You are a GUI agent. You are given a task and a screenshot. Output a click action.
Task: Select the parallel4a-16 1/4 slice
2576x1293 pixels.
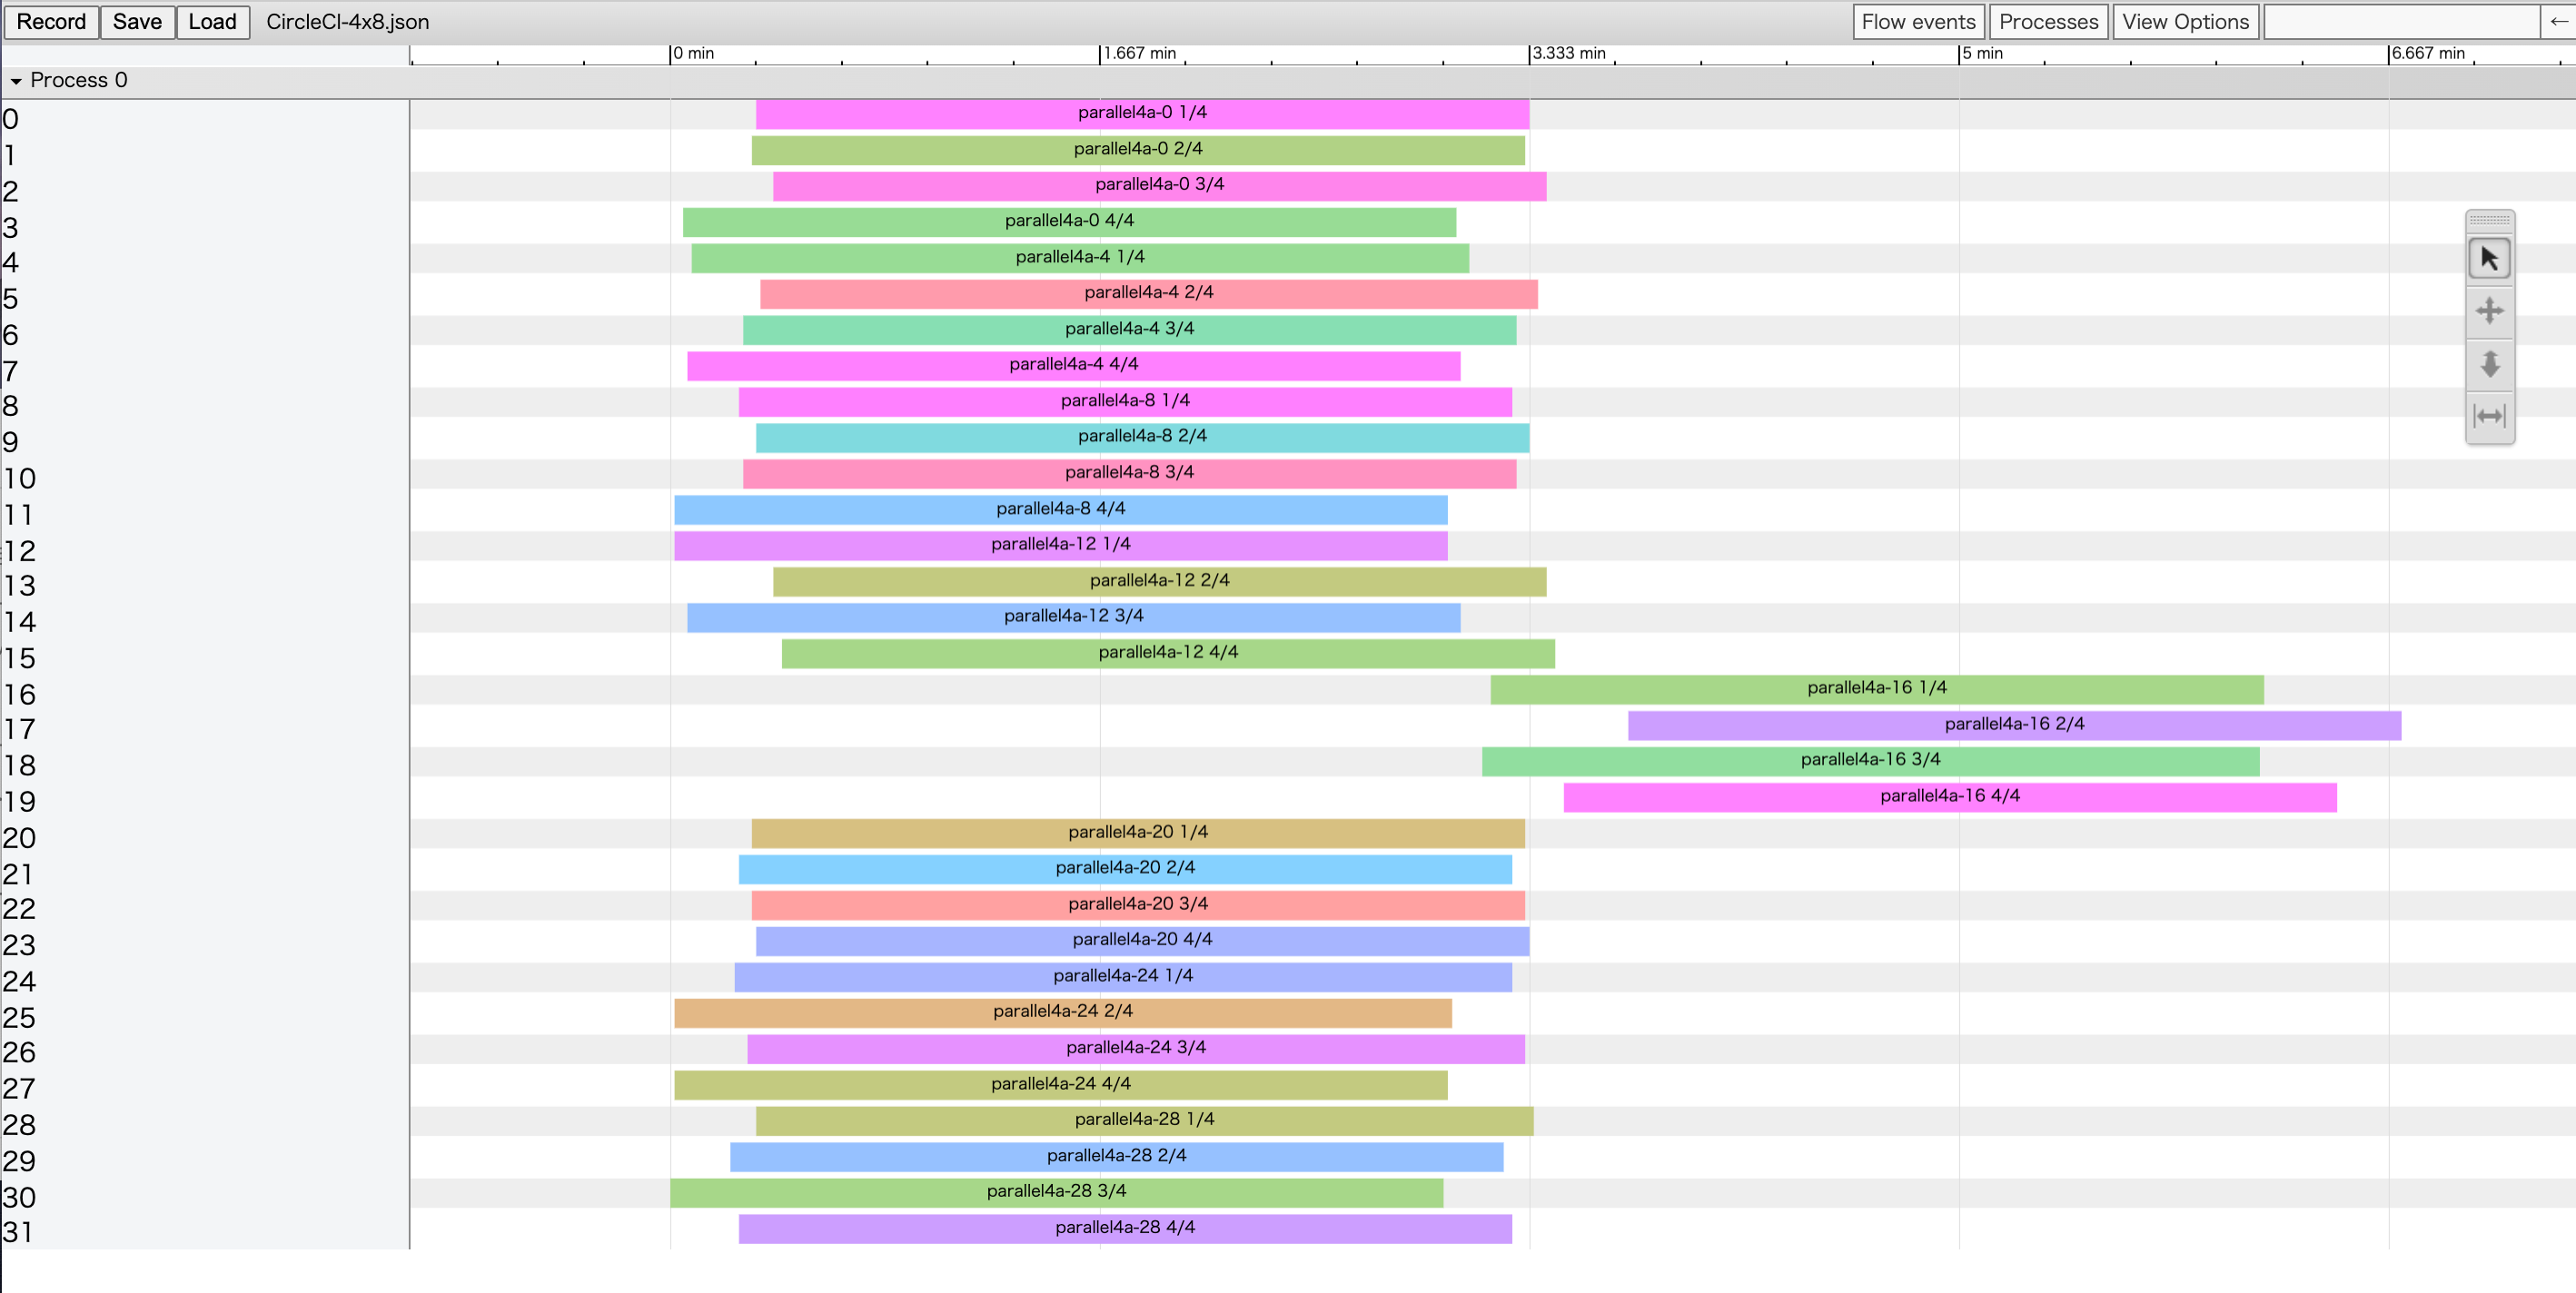[1876, 689]
